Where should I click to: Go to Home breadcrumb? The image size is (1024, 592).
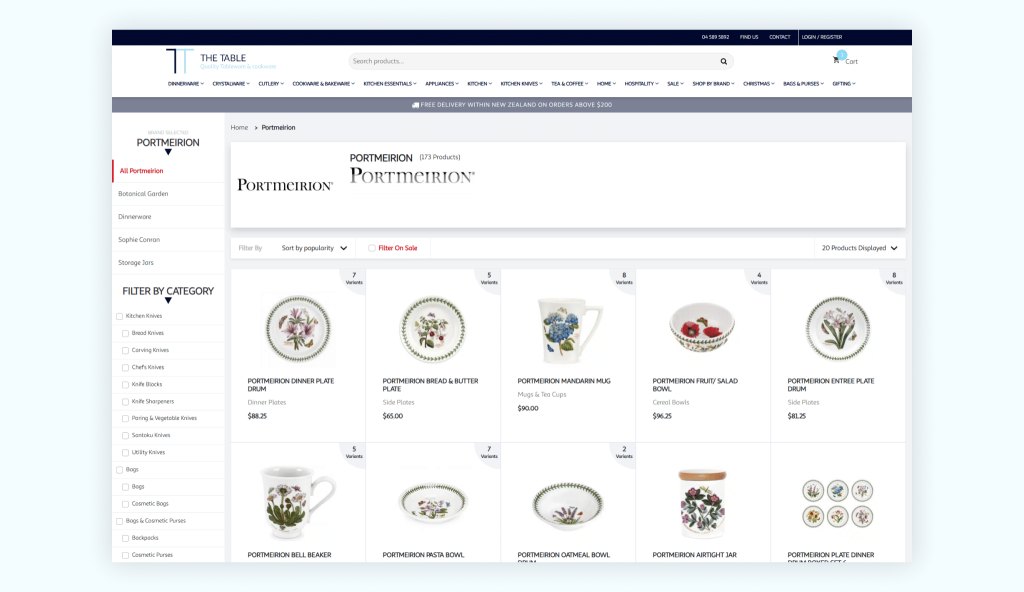(239, 127)
